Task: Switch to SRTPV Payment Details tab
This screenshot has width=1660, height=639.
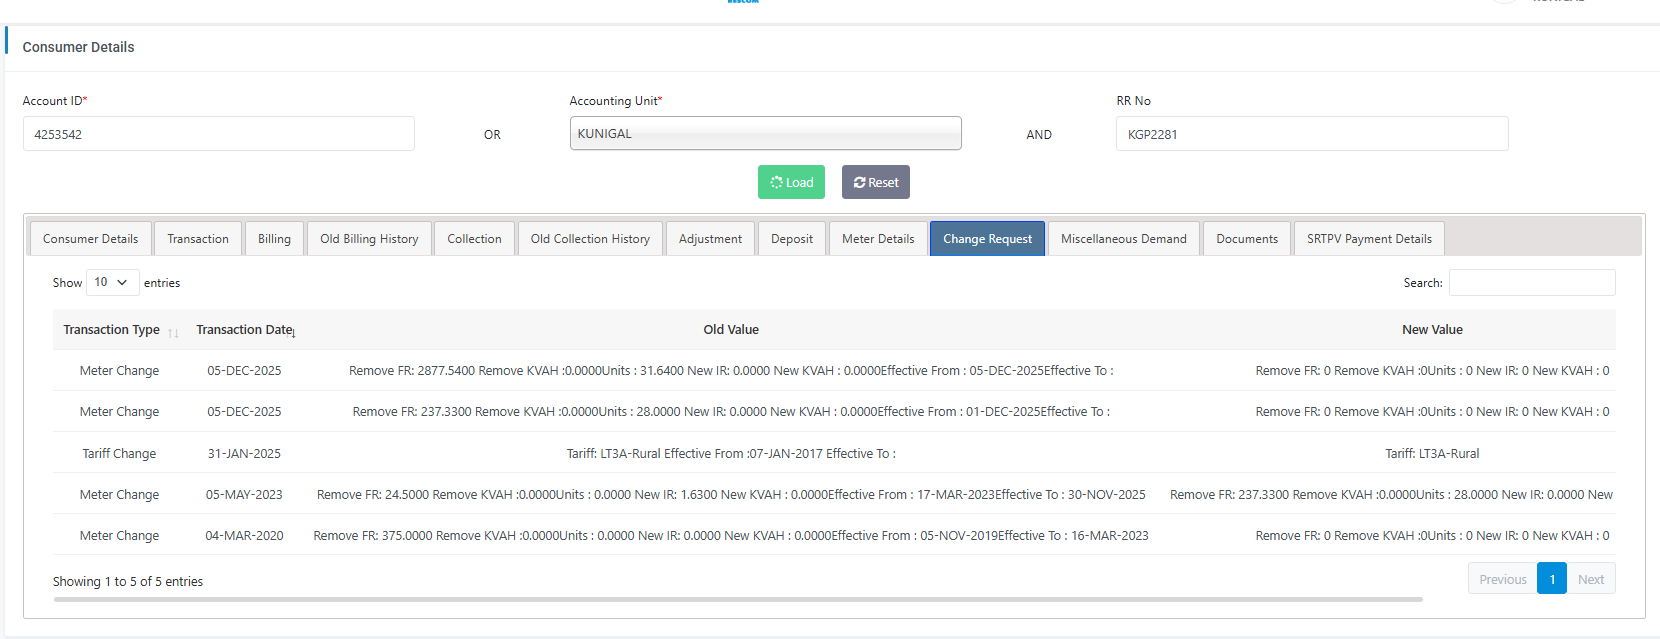Action: tap(1369, 239)
